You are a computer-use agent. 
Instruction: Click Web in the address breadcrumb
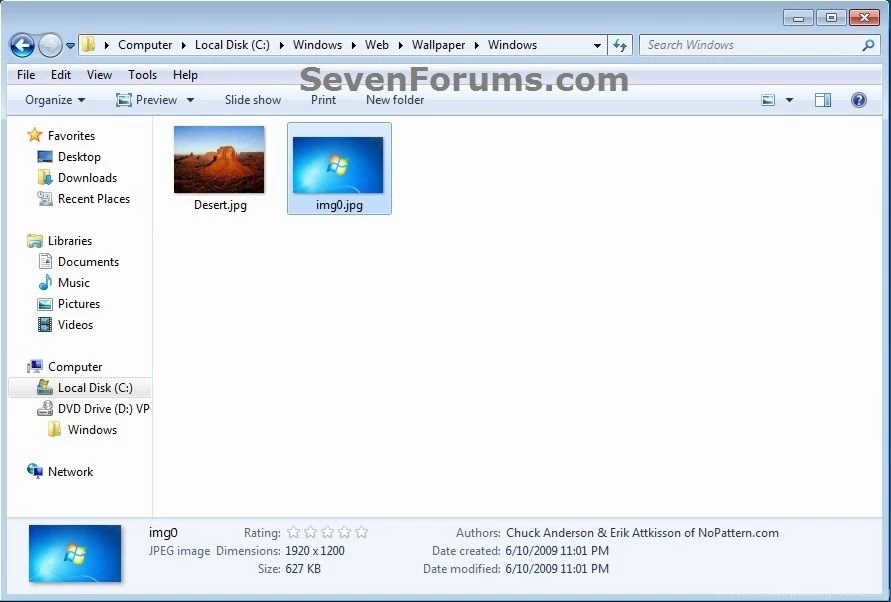coord(377,45)
